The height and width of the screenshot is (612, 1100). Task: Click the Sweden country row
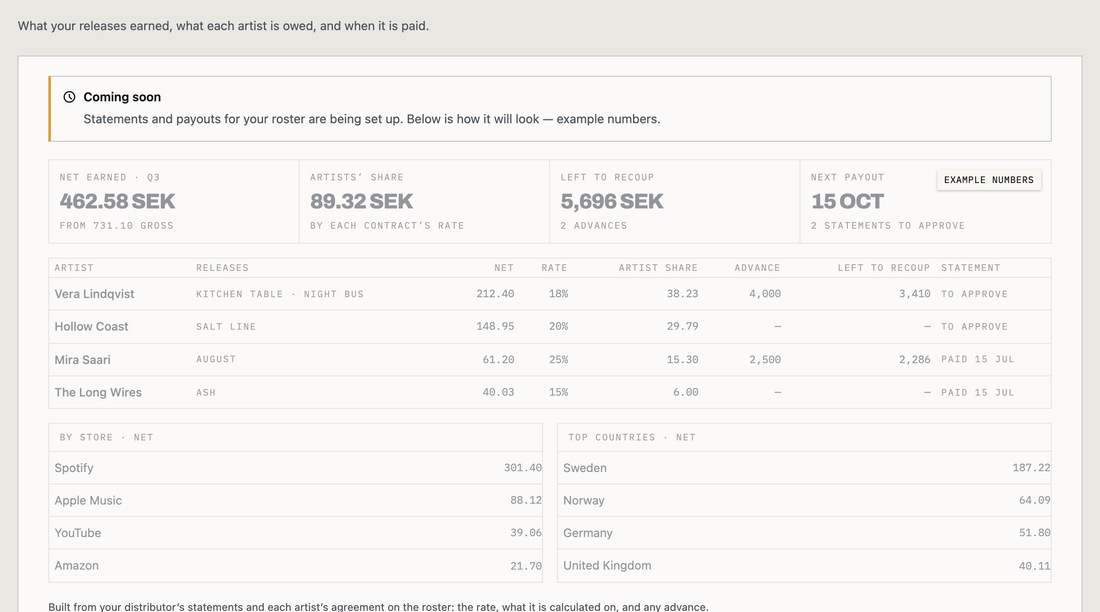pos(804,467)
